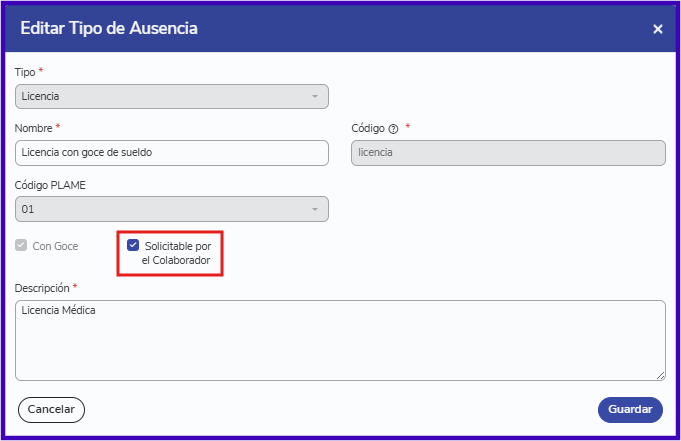Click the help icon beside Código
The image size is (681, 441).
(x=393, y=129)
